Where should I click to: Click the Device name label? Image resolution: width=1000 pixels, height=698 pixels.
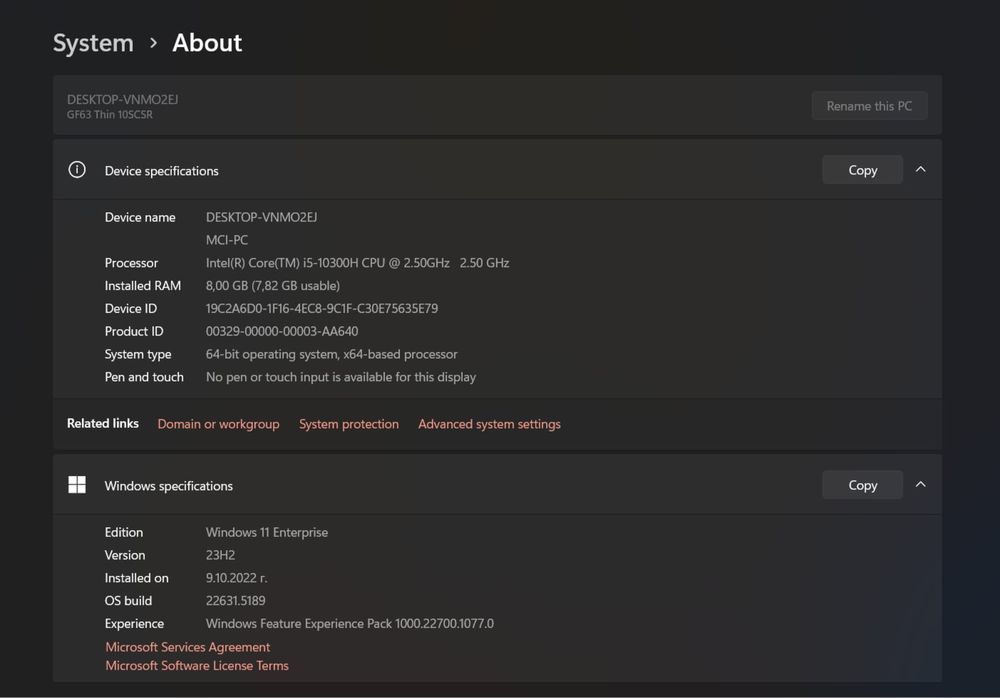click(140, 218)
